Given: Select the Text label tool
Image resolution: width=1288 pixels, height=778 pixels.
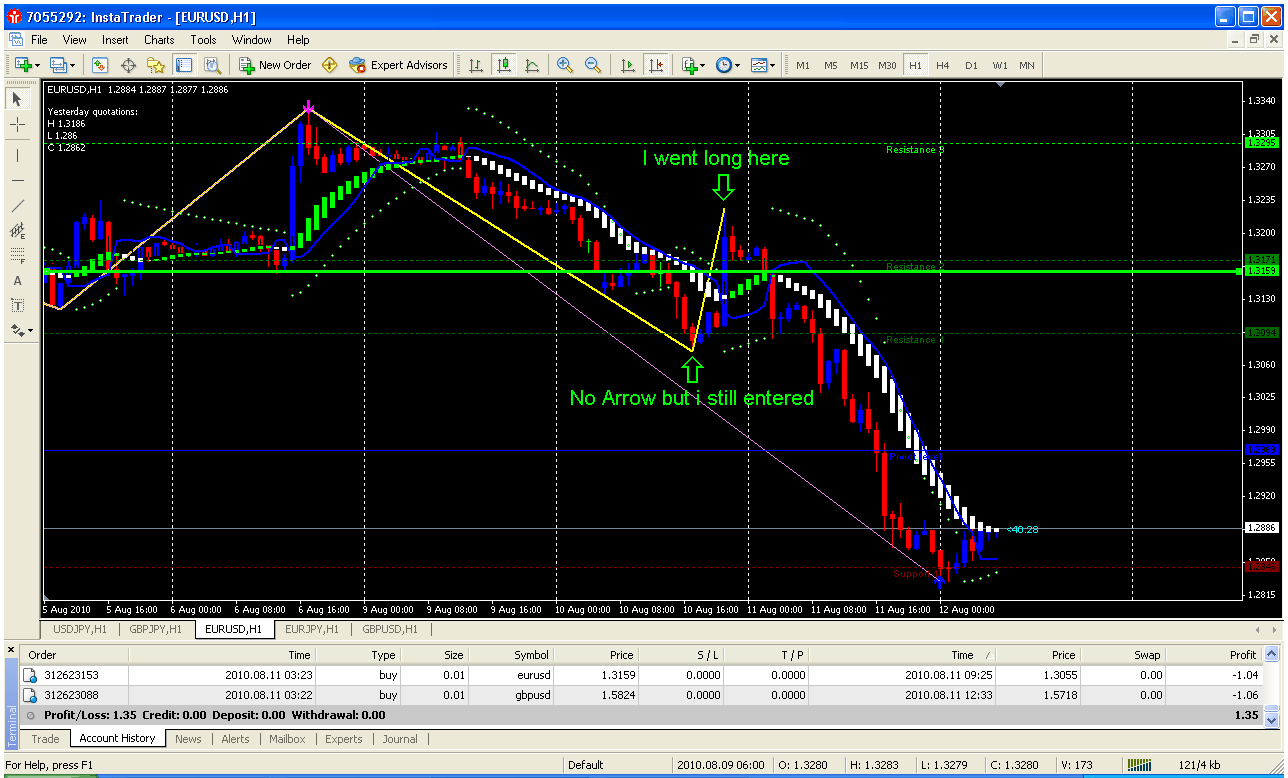Looking at the screenshot, I should (18, 281).
